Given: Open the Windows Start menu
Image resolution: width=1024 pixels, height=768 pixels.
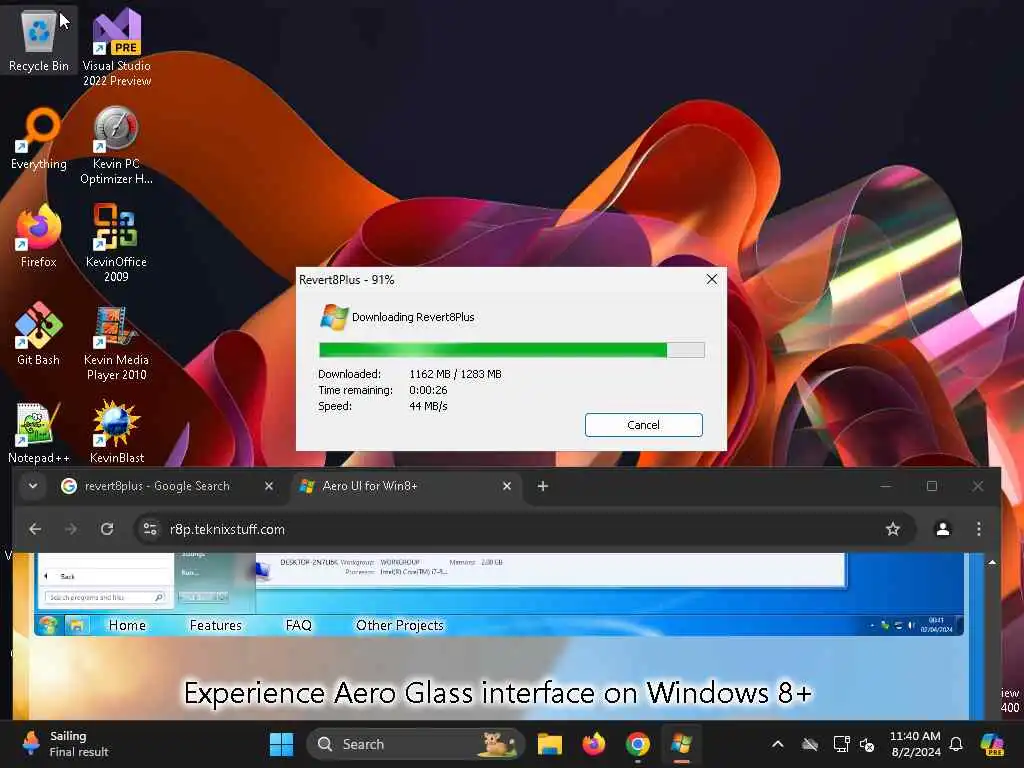Looking at the screenshot, I should click(281, 744).
